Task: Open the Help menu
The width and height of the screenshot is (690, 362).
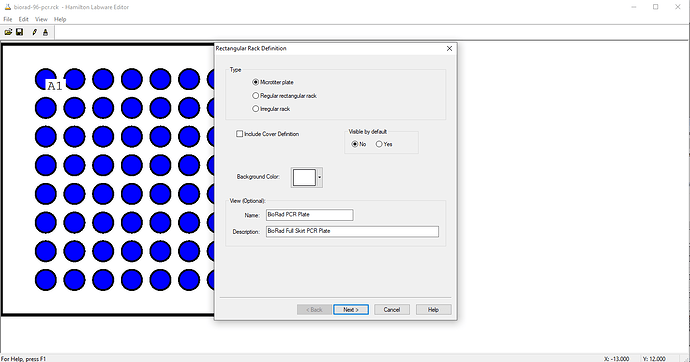Action: 60,19
